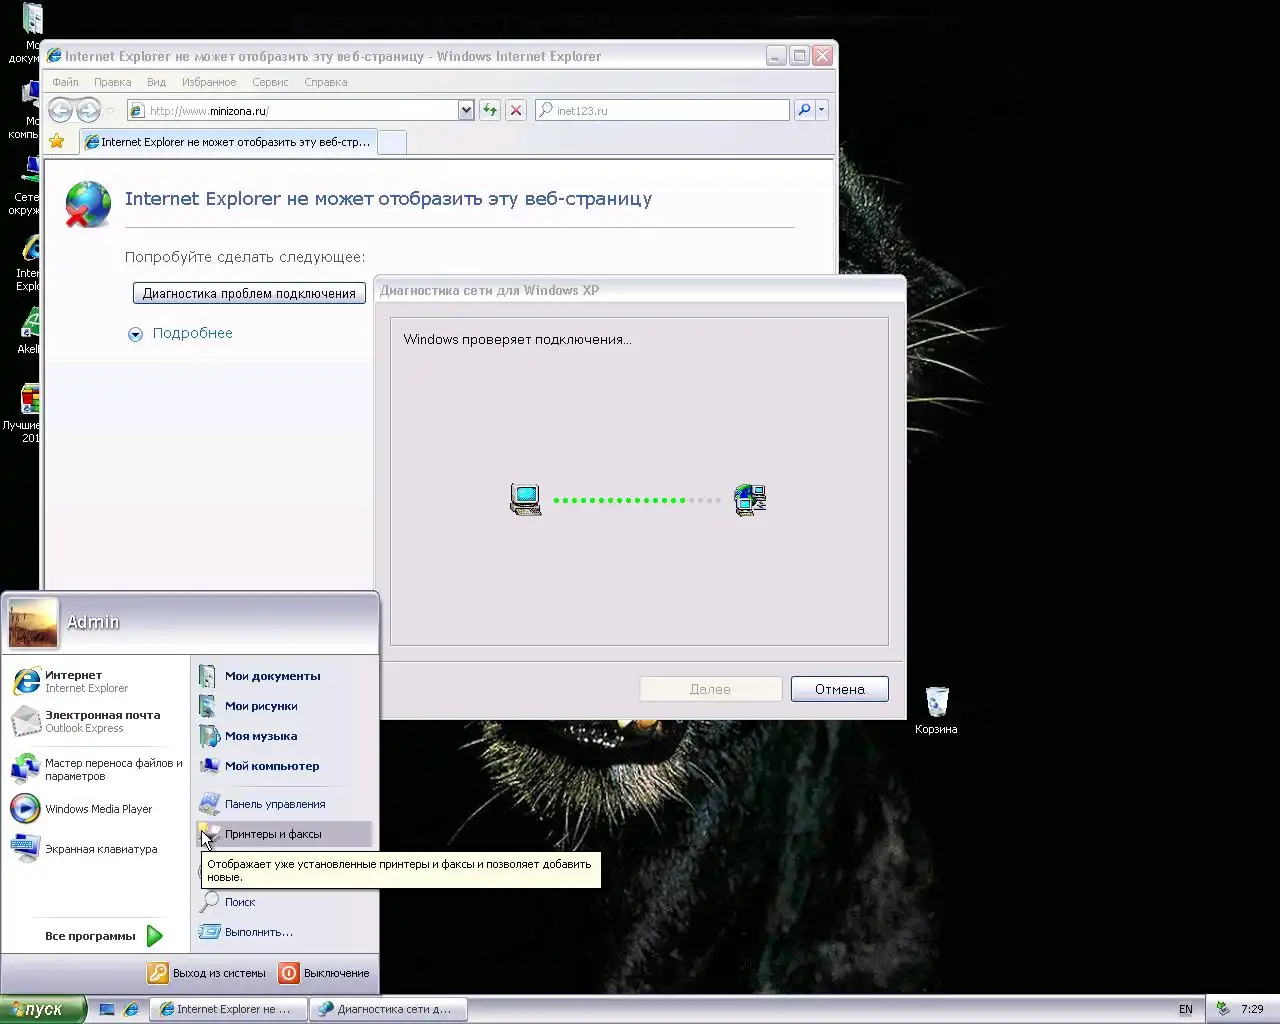Click the EN language indicator in taskbar

tap(1186, 1009)
